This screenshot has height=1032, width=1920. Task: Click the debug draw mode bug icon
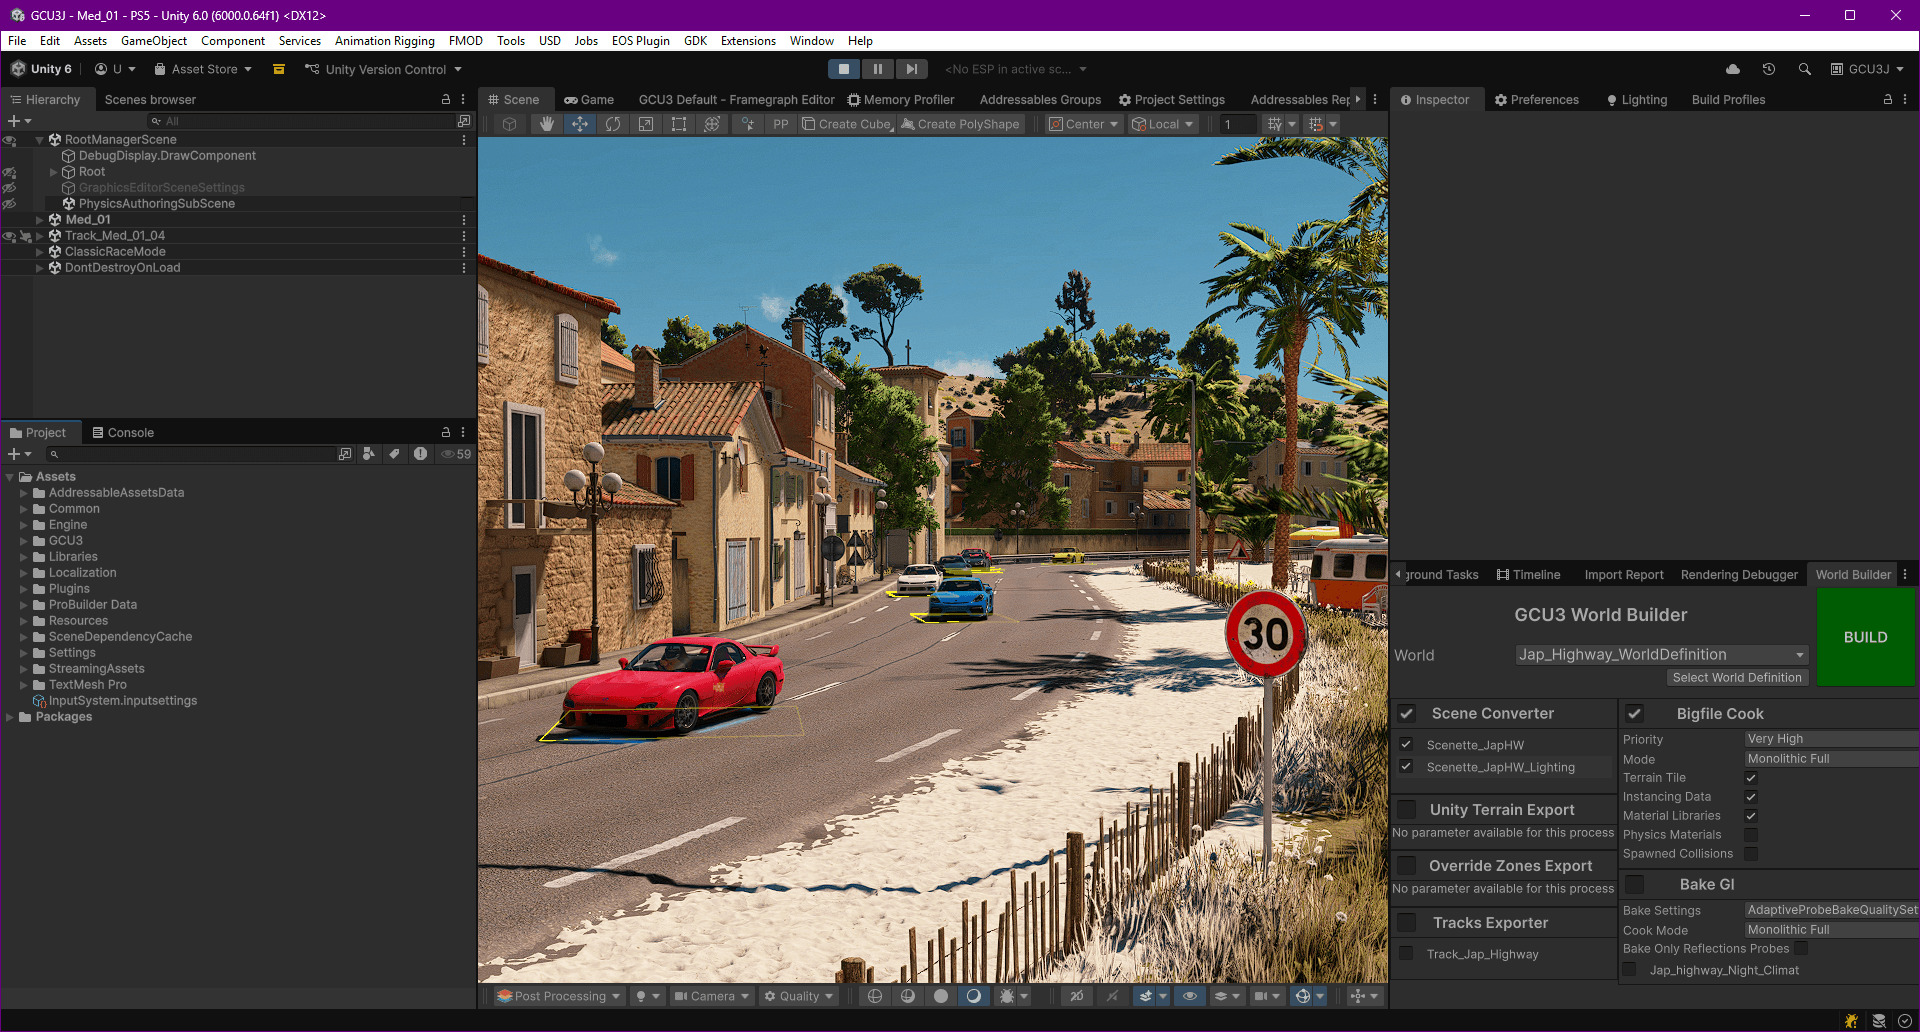pos(1007,996)
